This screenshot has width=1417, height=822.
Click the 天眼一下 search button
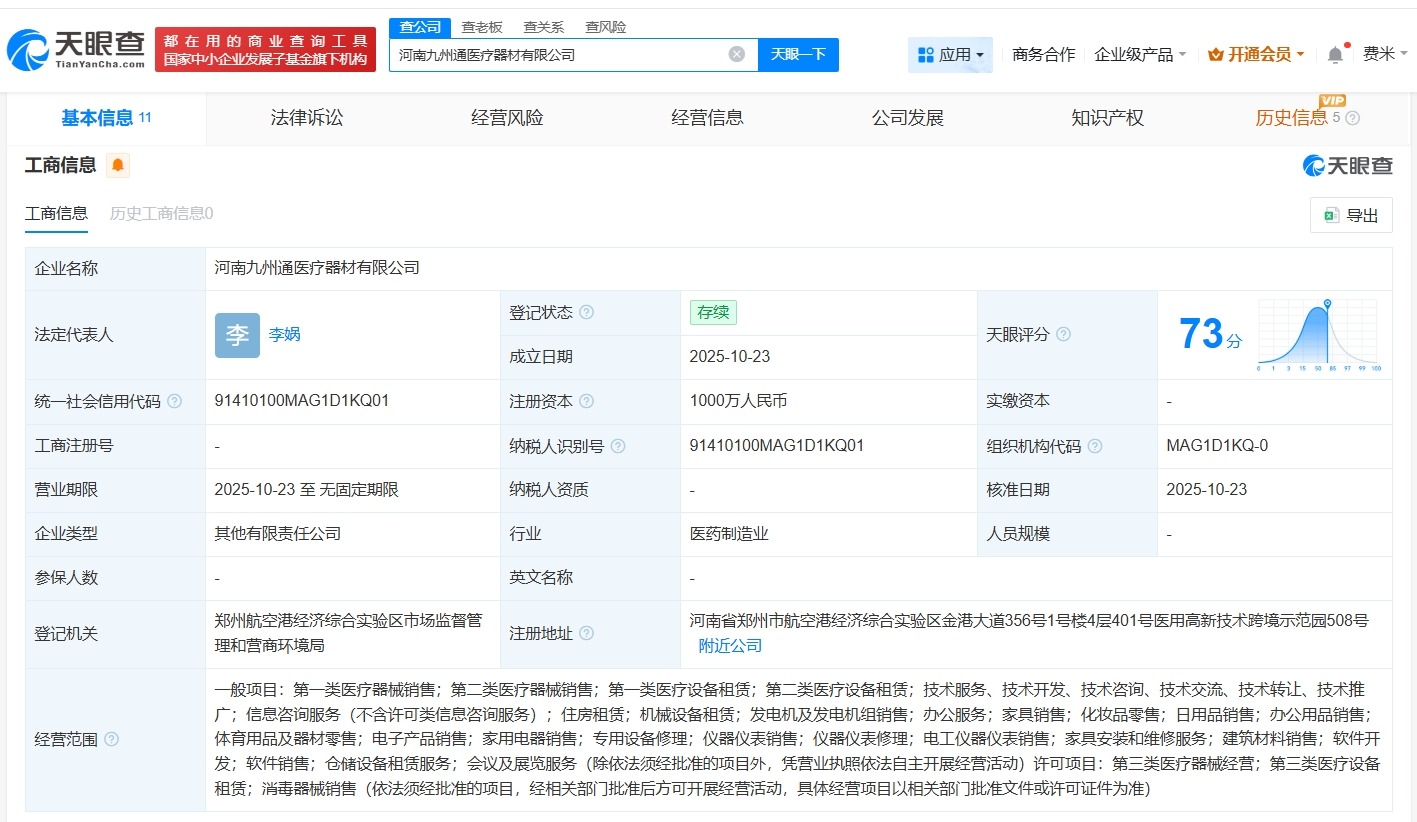(798, 54)
